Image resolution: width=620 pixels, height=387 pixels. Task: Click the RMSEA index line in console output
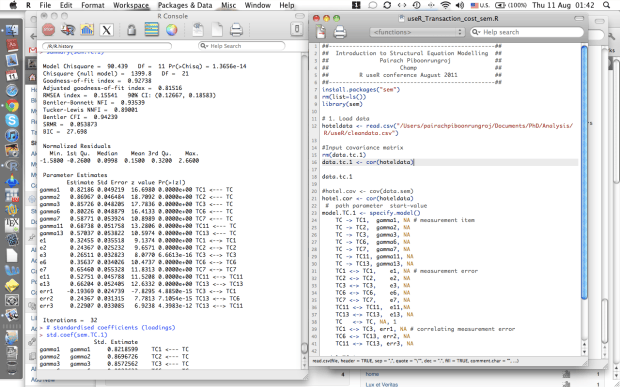[x=129, y=95]
